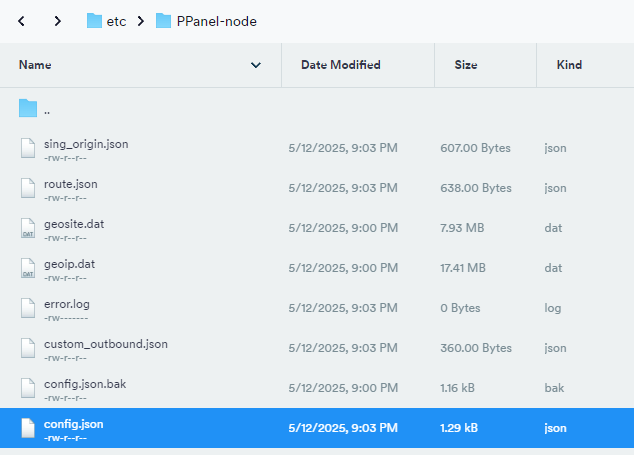Screen dimensions: 634x455
Task: Click the geoip.dat file icon
Action: [28, 268]
